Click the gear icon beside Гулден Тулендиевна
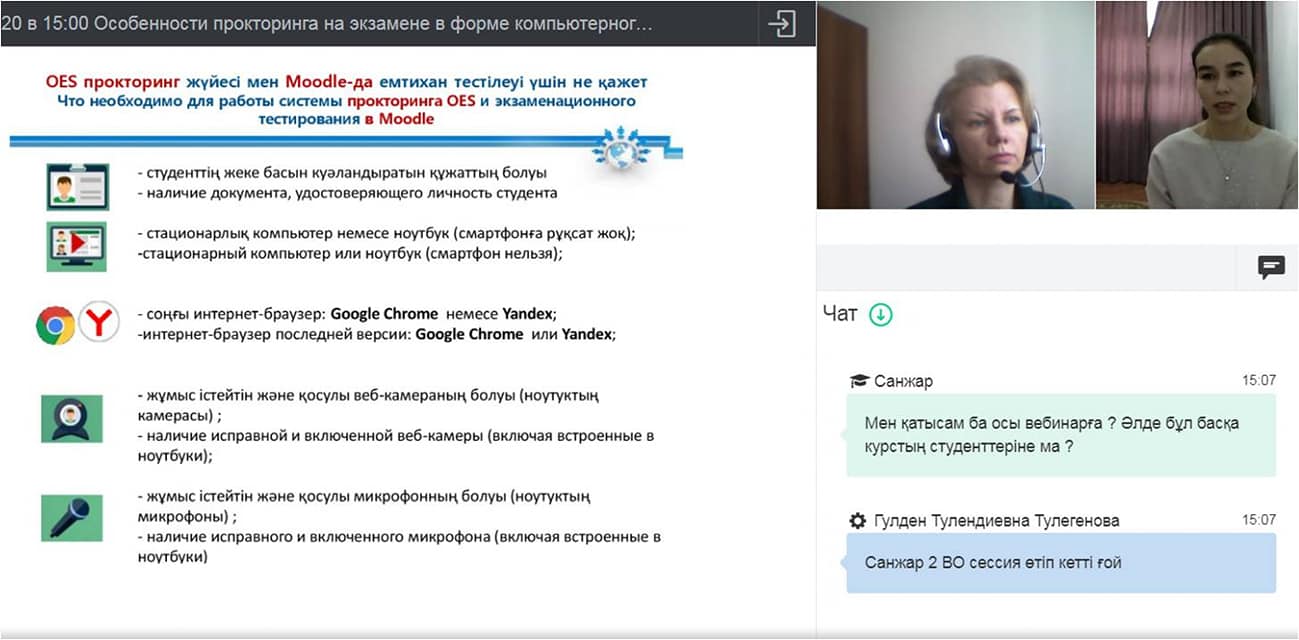The height and width of the screenshot is (640, 1299). tap(858, 521)
